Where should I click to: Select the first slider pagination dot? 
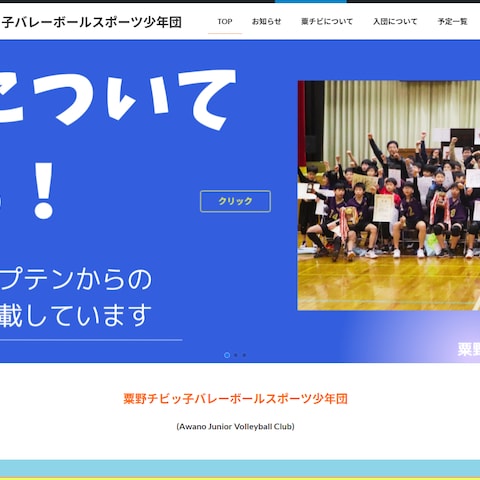point(227,355)
